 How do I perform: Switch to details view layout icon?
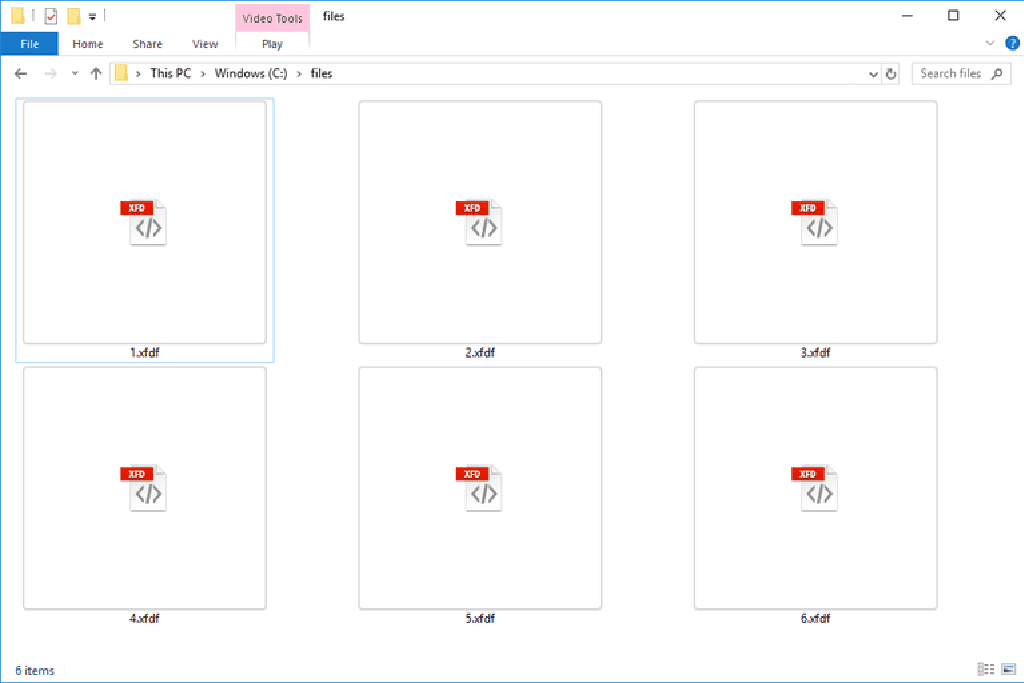(985, 669)
